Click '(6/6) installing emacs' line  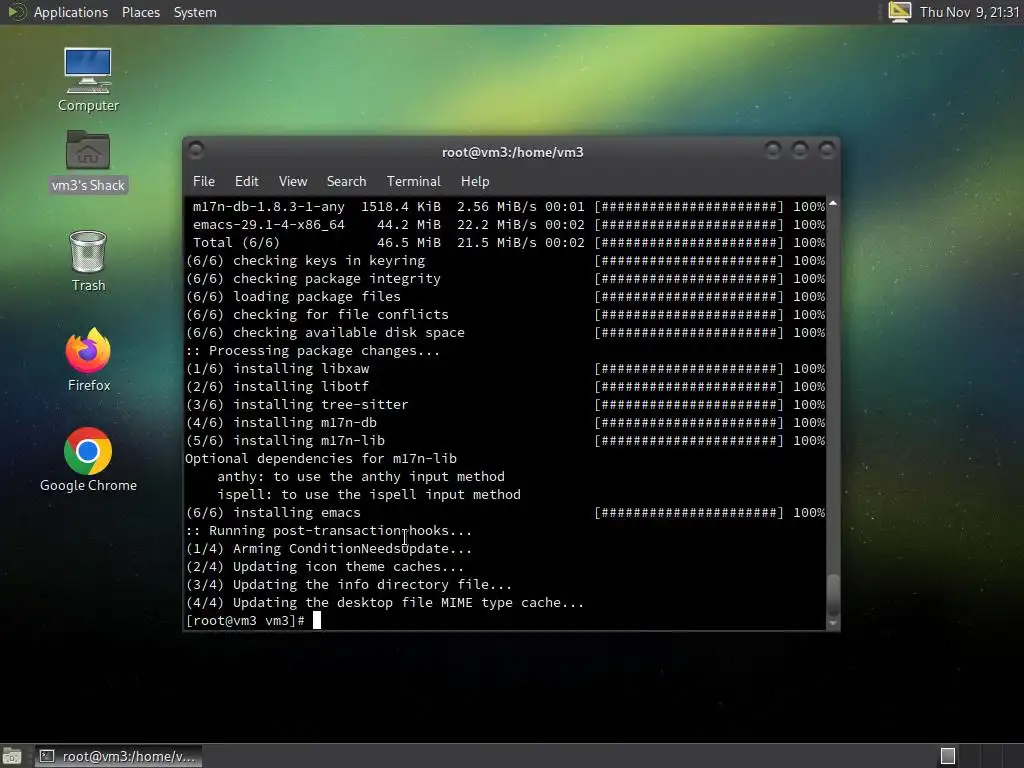coord(273,513)
